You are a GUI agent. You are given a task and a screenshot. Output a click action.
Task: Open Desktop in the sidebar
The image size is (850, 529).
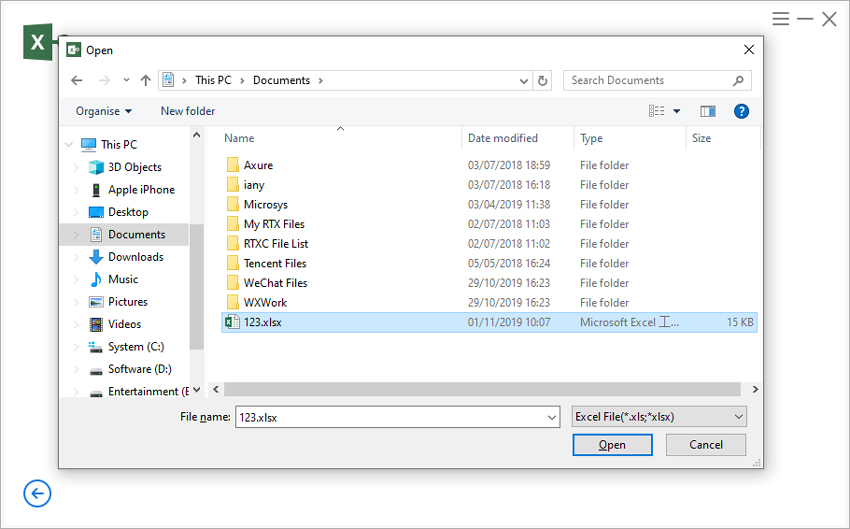128,212
